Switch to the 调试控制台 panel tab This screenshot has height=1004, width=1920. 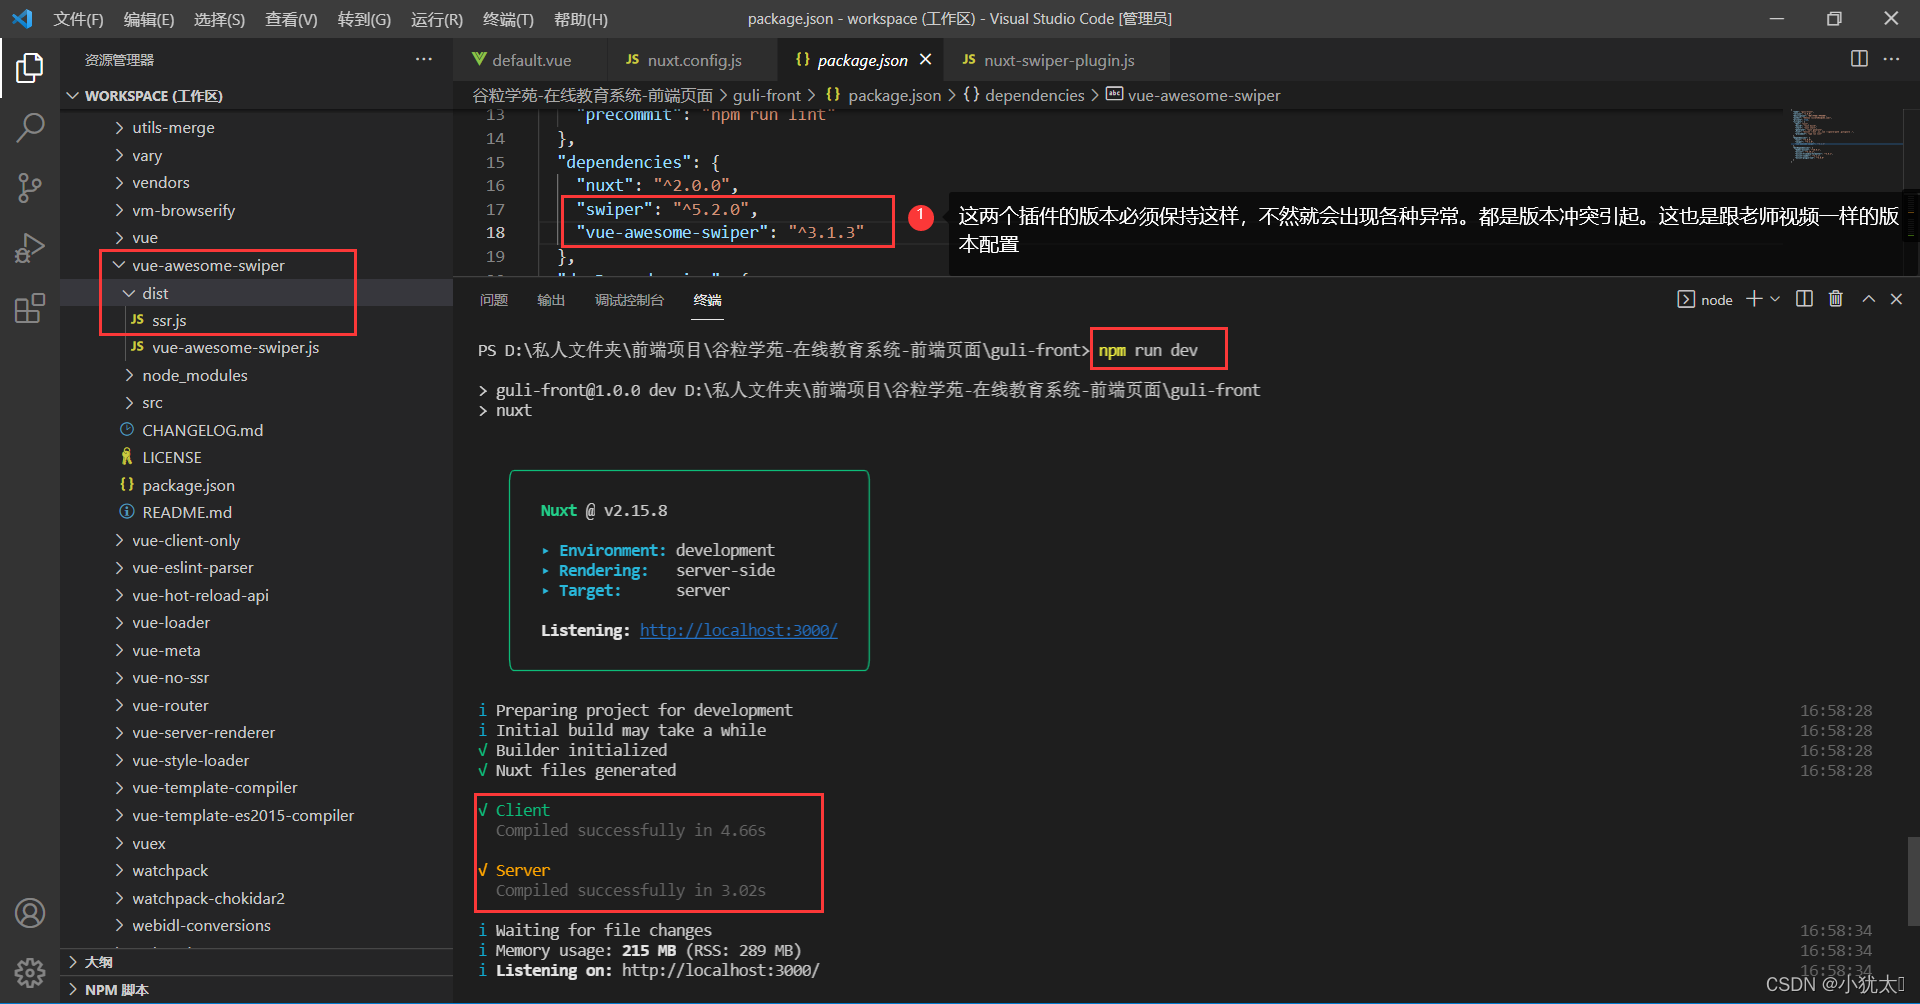click(629, 300)
